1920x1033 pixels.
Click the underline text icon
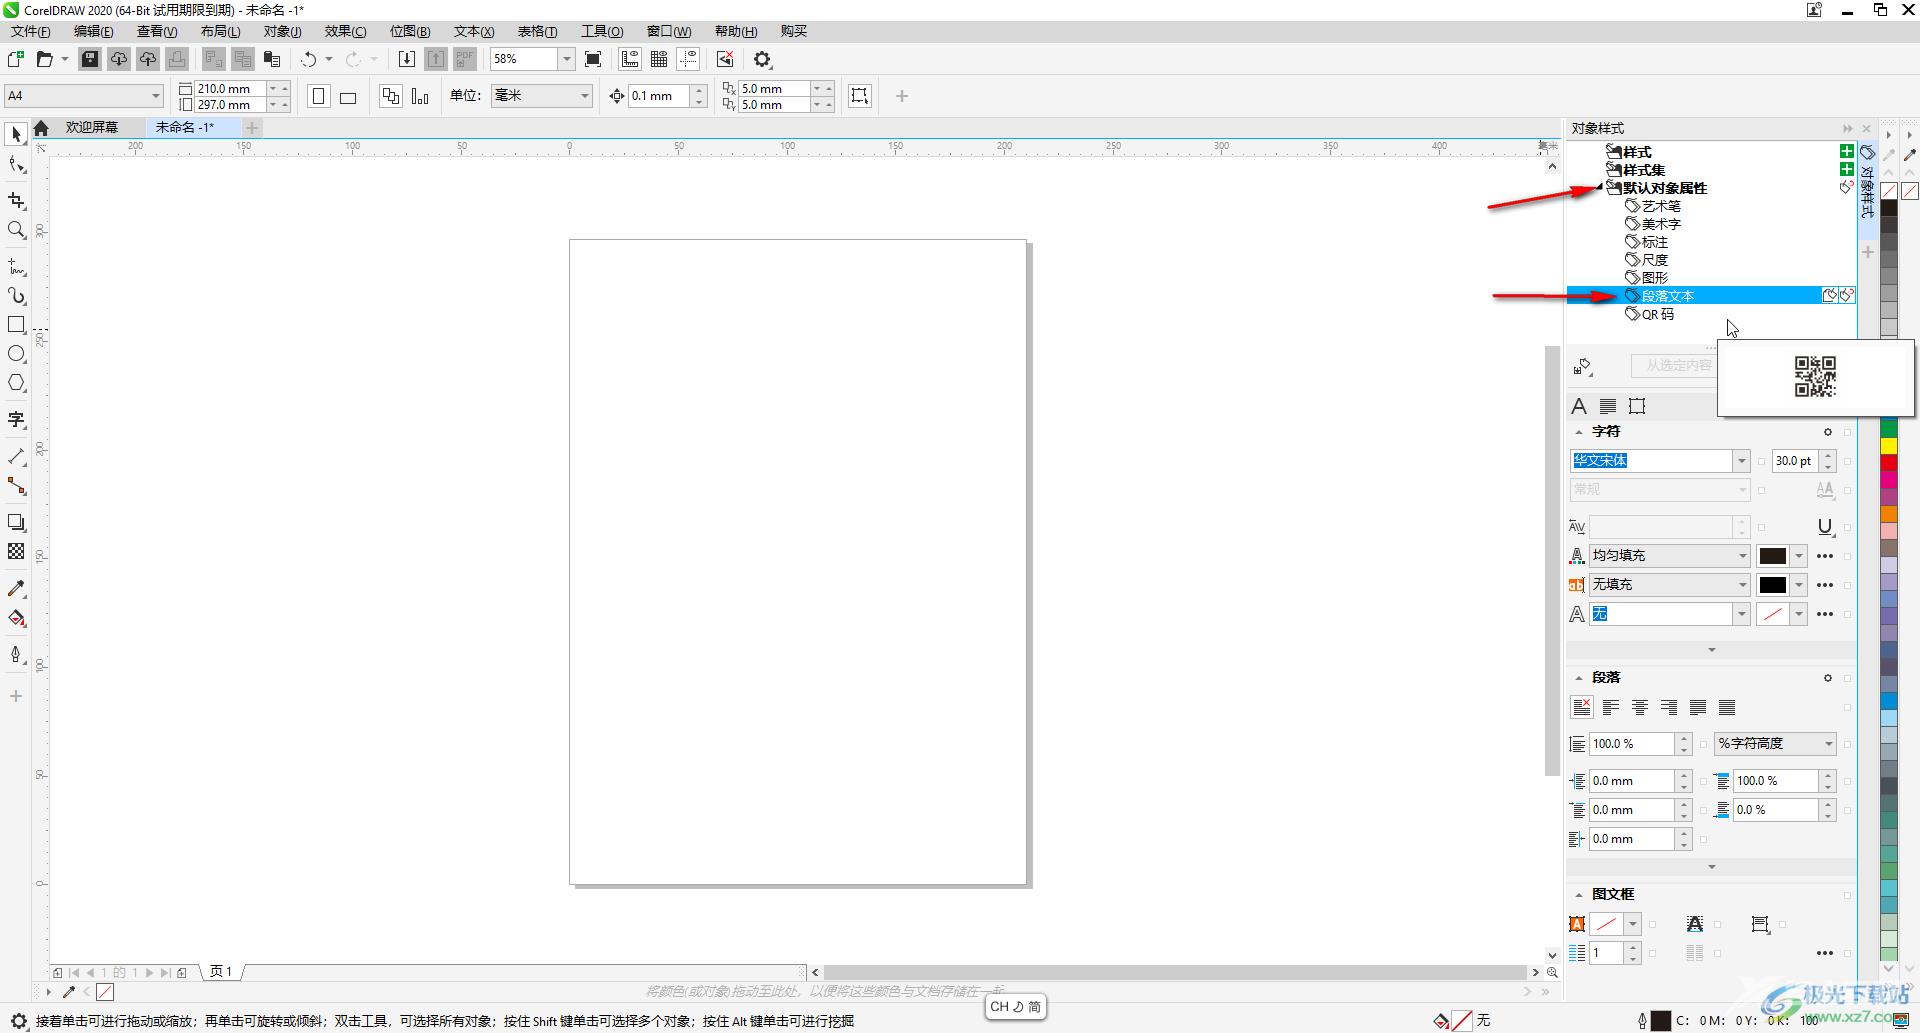tap(1825, 527)
